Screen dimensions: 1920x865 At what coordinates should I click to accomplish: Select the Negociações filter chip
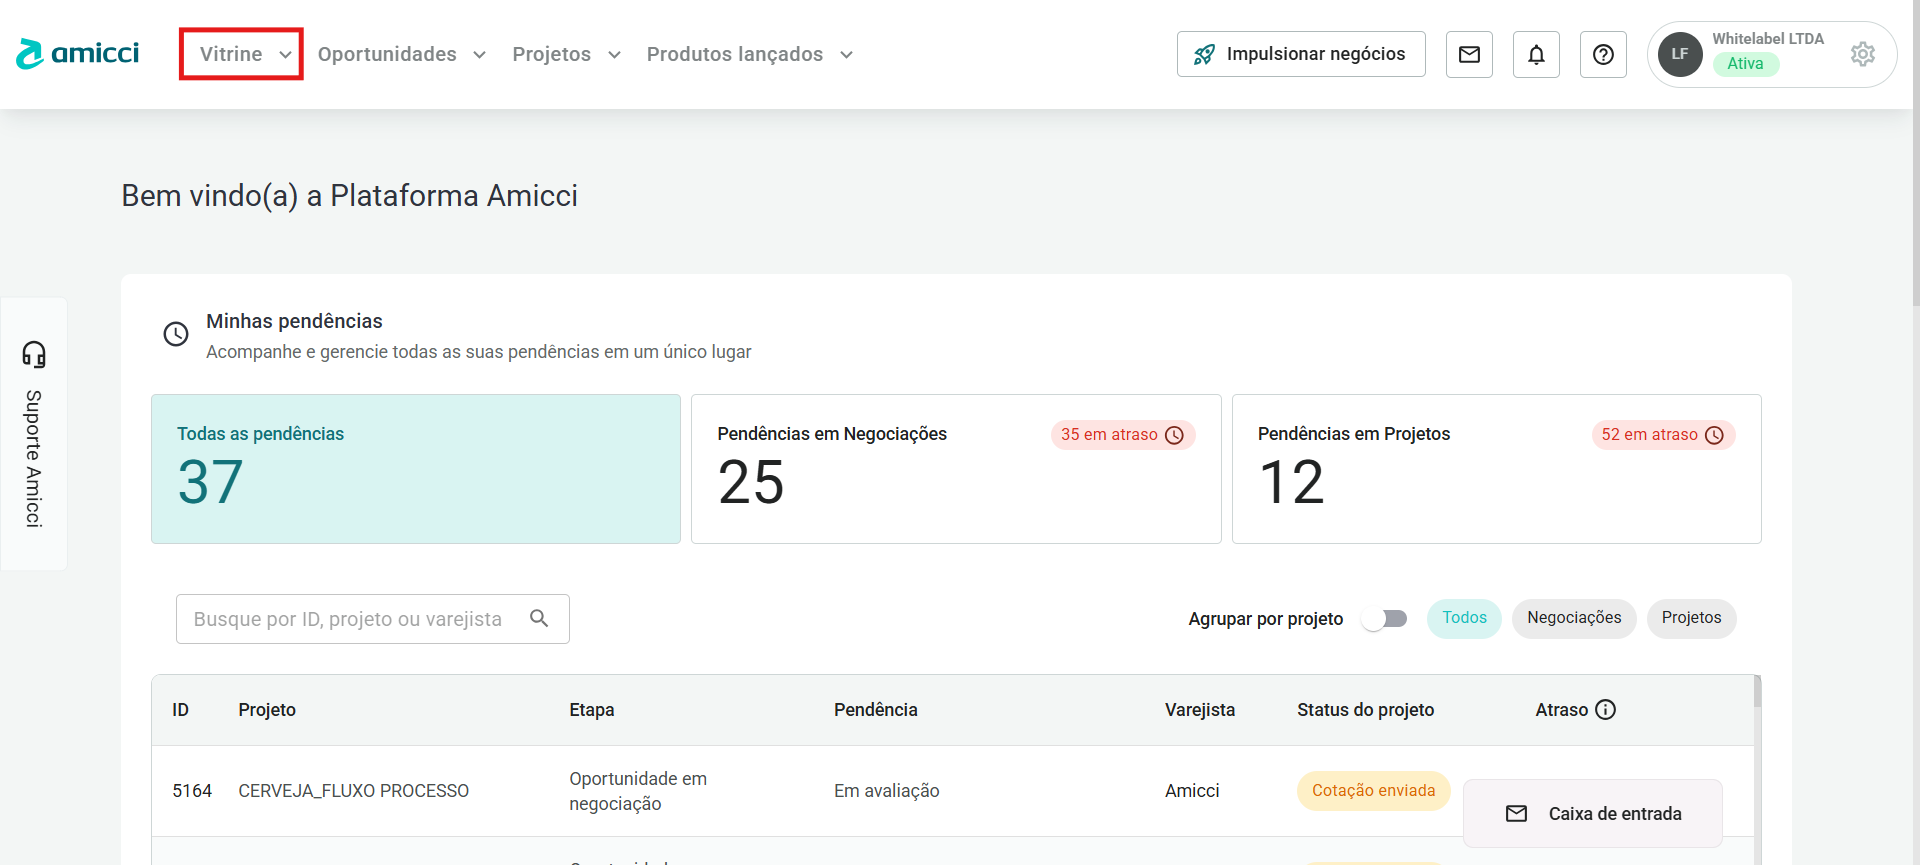click(1573, 618)
